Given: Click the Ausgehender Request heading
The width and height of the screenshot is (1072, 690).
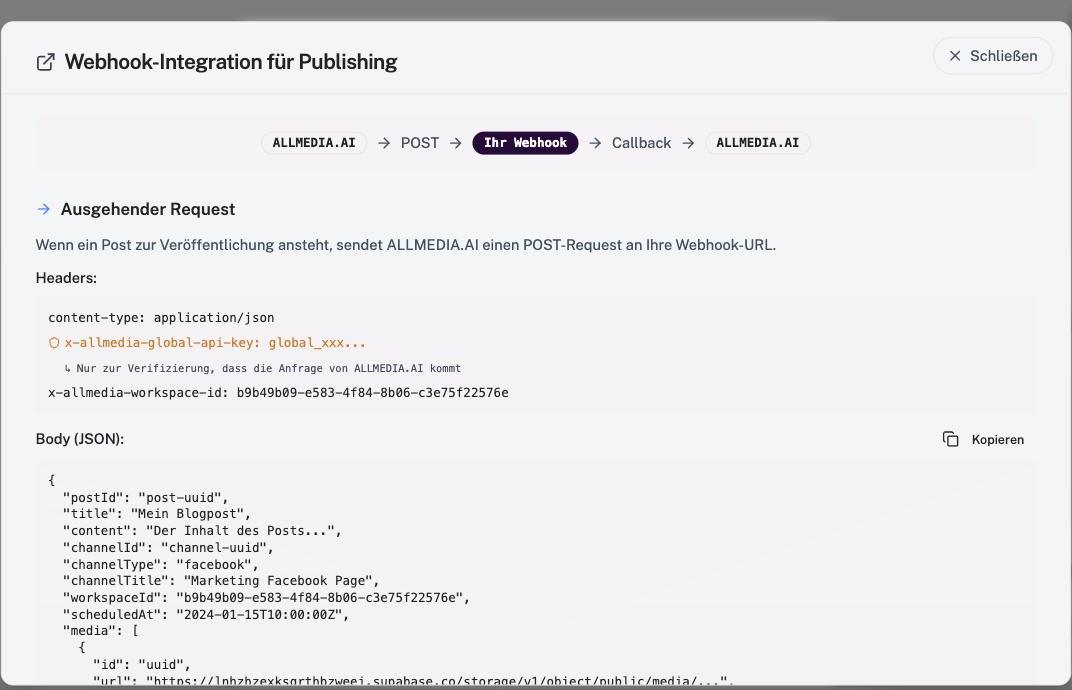Looking at the screenshot, I should [x=148, y=209].
